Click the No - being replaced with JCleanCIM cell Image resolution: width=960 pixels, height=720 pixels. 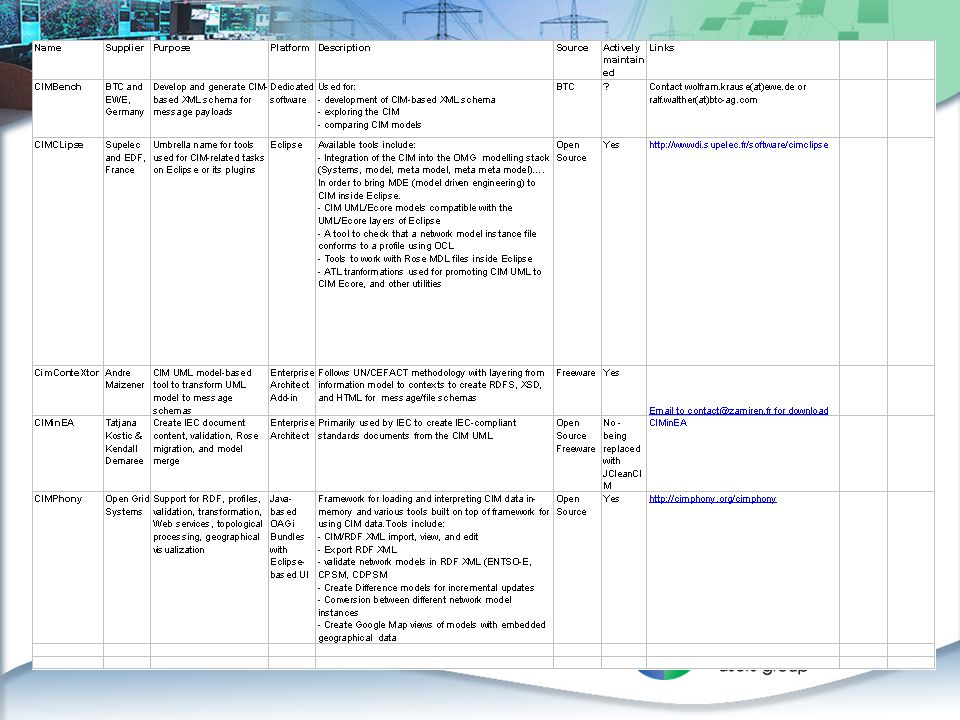coord(623,454)
